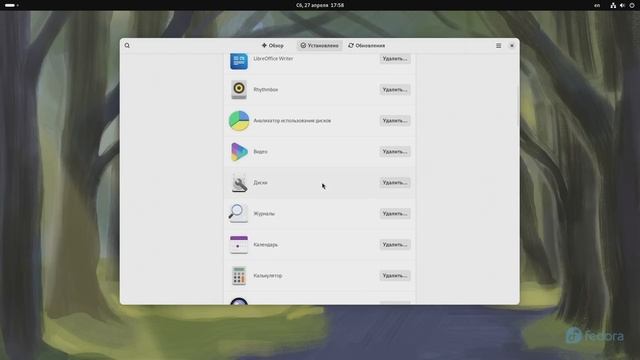Switch to the Обзор tab
The width and height of the screenshot is (640, 360).
click(273, 46)
